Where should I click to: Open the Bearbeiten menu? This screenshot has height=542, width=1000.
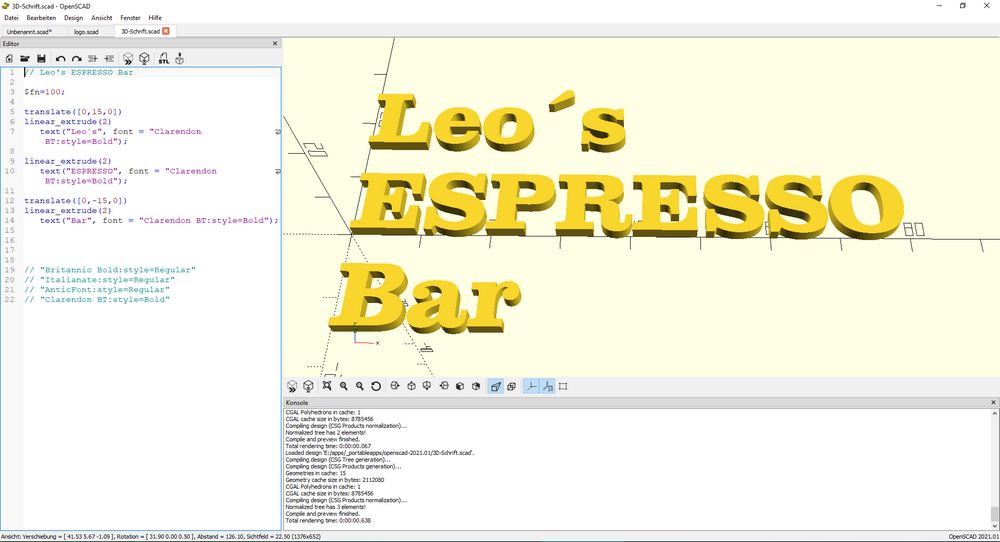41,18
